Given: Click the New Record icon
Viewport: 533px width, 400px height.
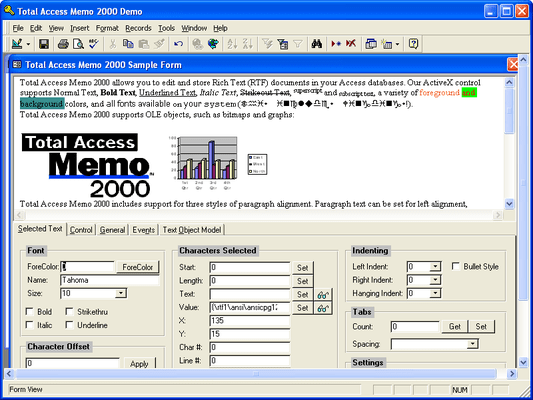Looking at the screenshot, I should pos(336,44).
